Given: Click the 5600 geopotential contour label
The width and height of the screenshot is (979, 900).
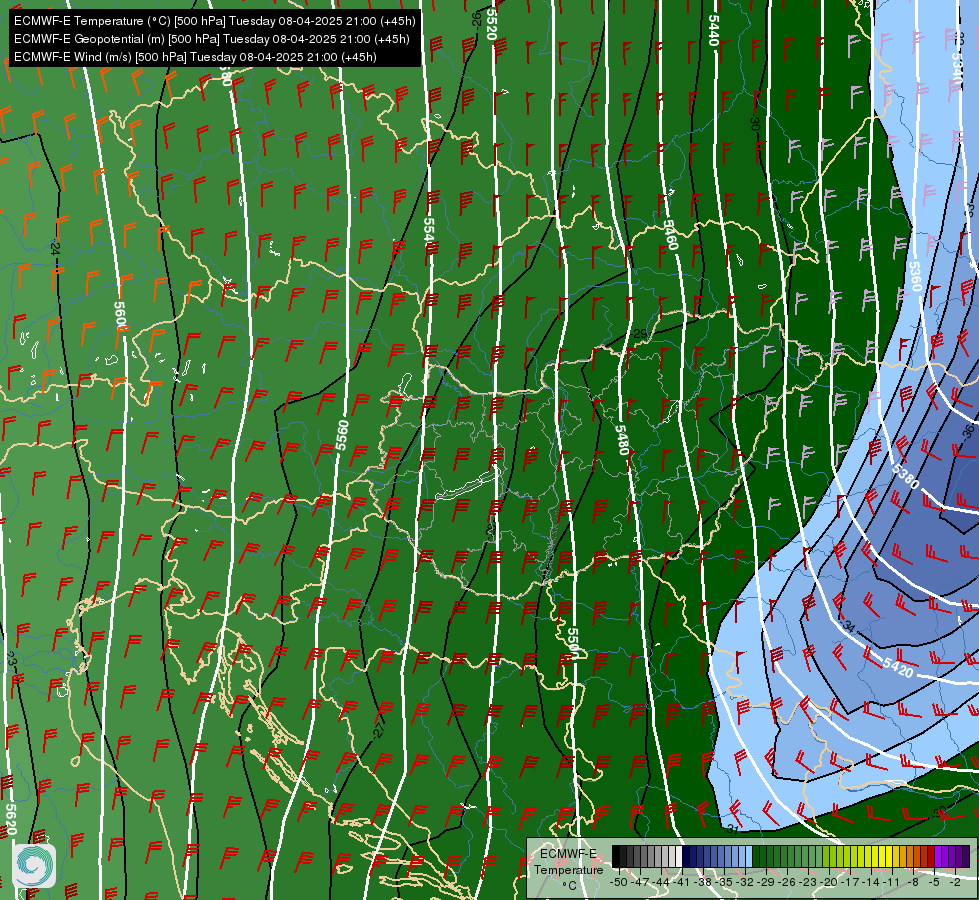Looking at the screenshot, I should pyautogui.click(x=121, y=317).
